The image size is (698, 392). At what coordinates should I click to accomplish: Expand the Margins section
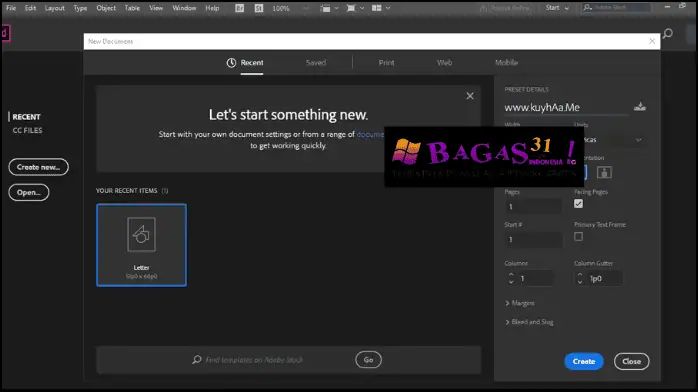tap(520, 303)
